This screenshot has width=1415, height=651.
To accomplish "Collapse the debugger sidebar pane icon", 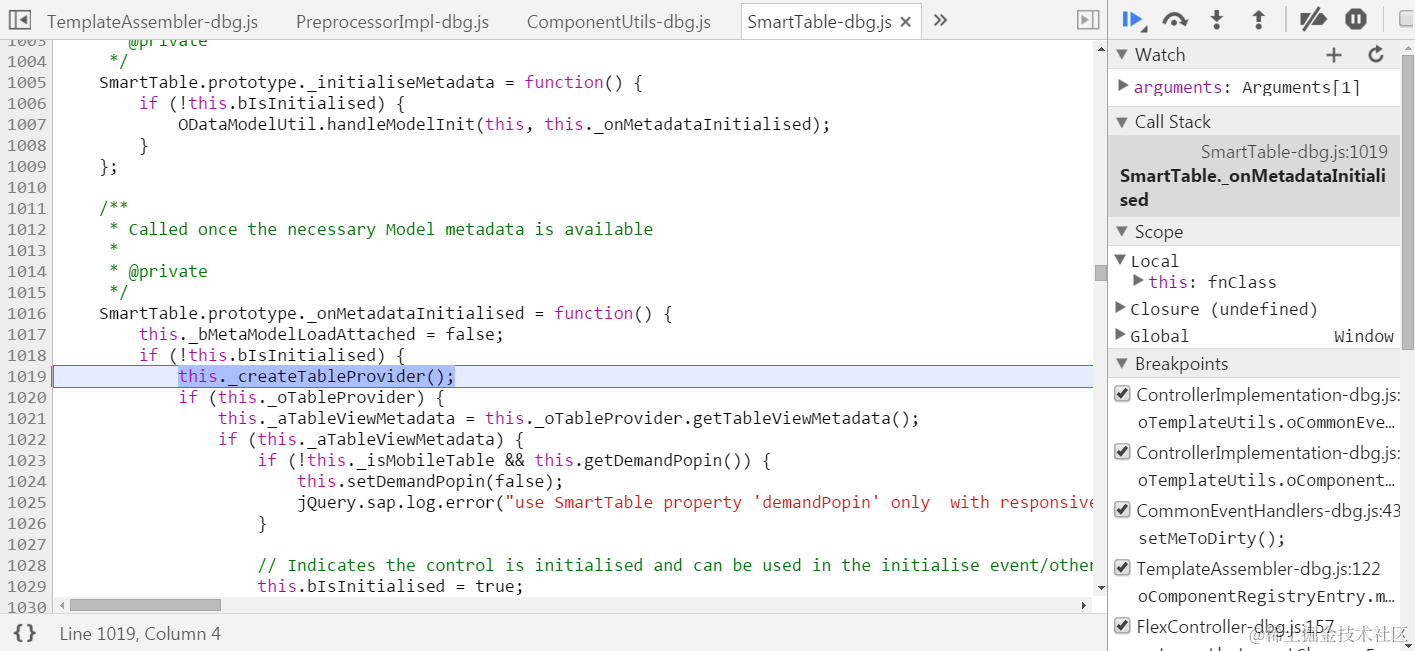I will (x=1087, y=20).
